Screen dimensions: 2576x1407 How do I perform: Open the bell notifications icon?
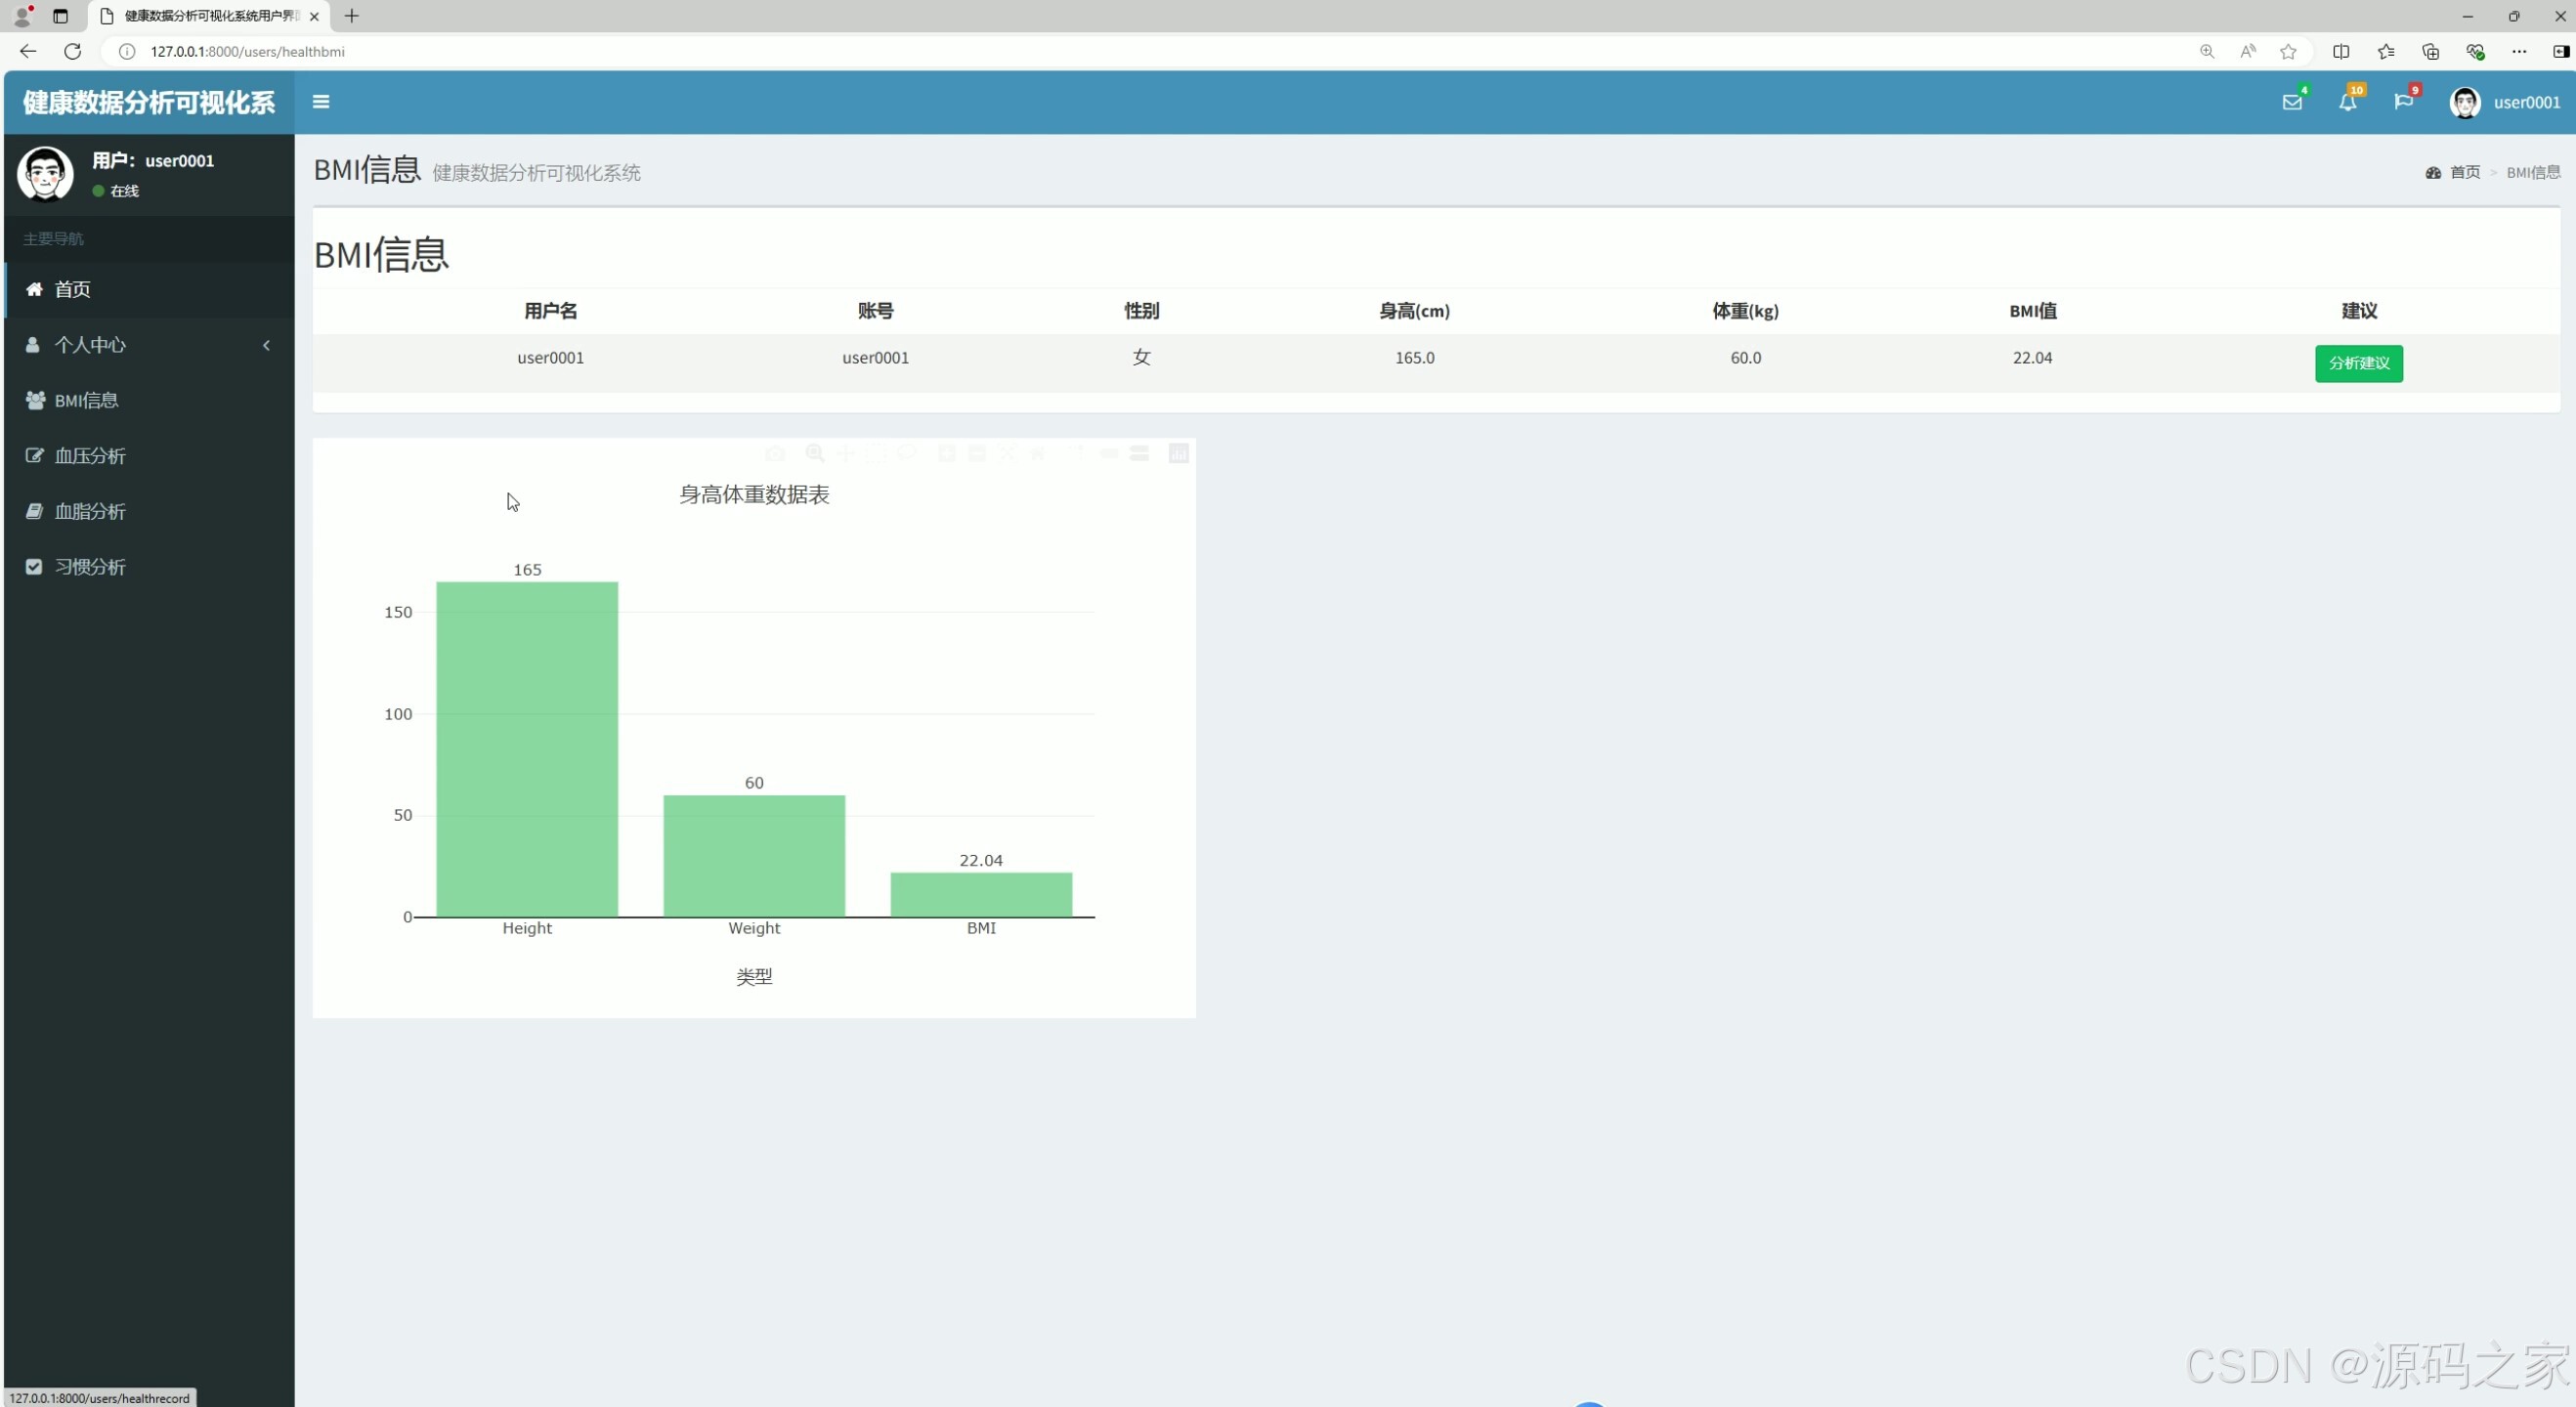tap(2347, 102)
